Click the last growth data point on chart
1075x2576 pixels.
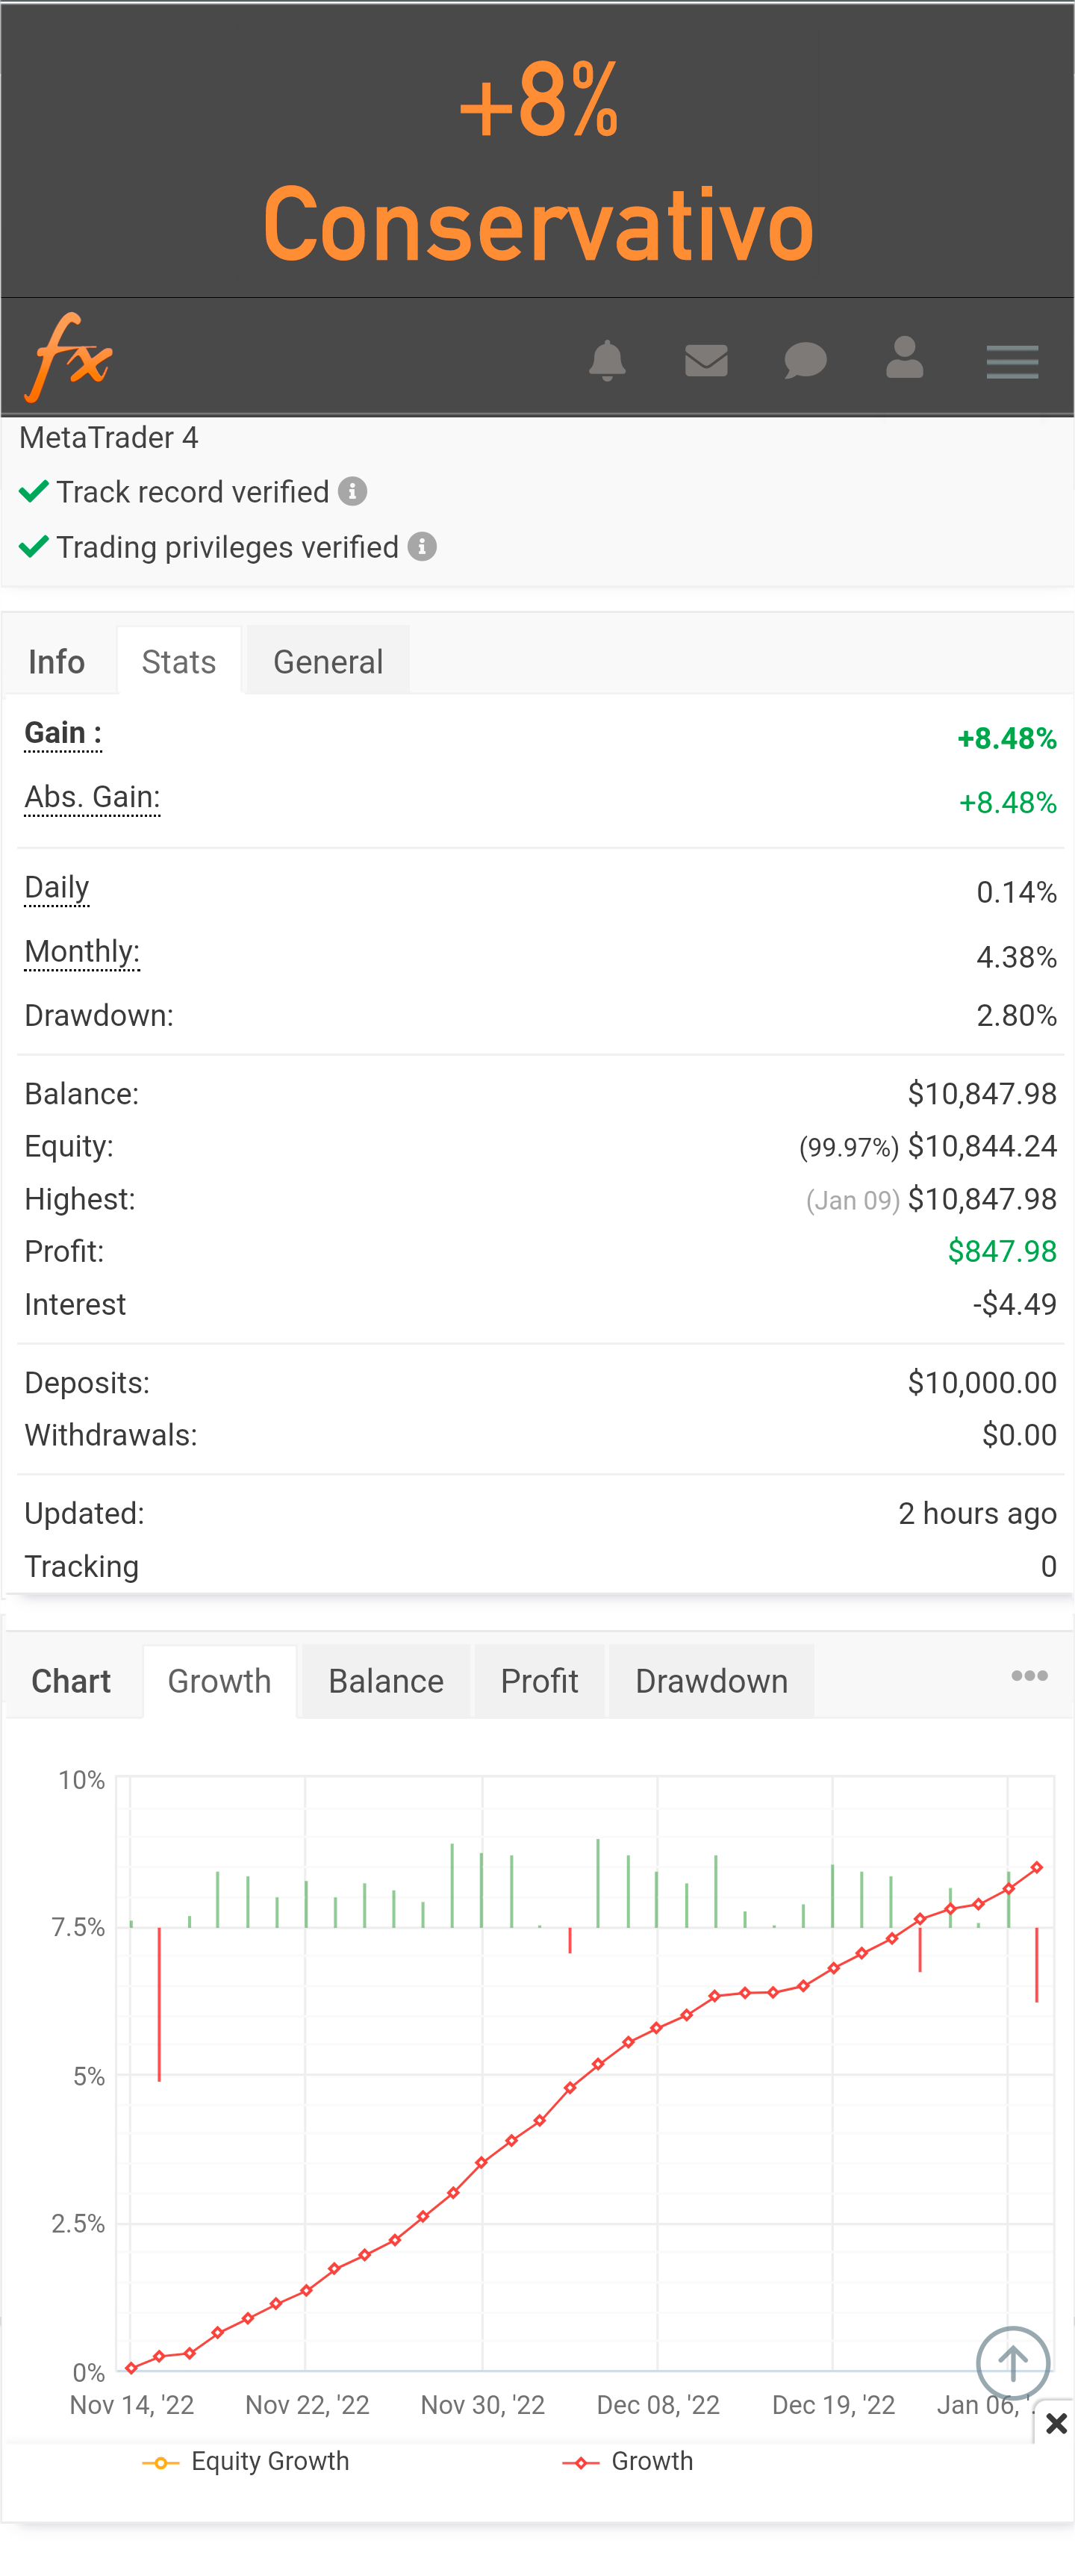[1037, 1867]
